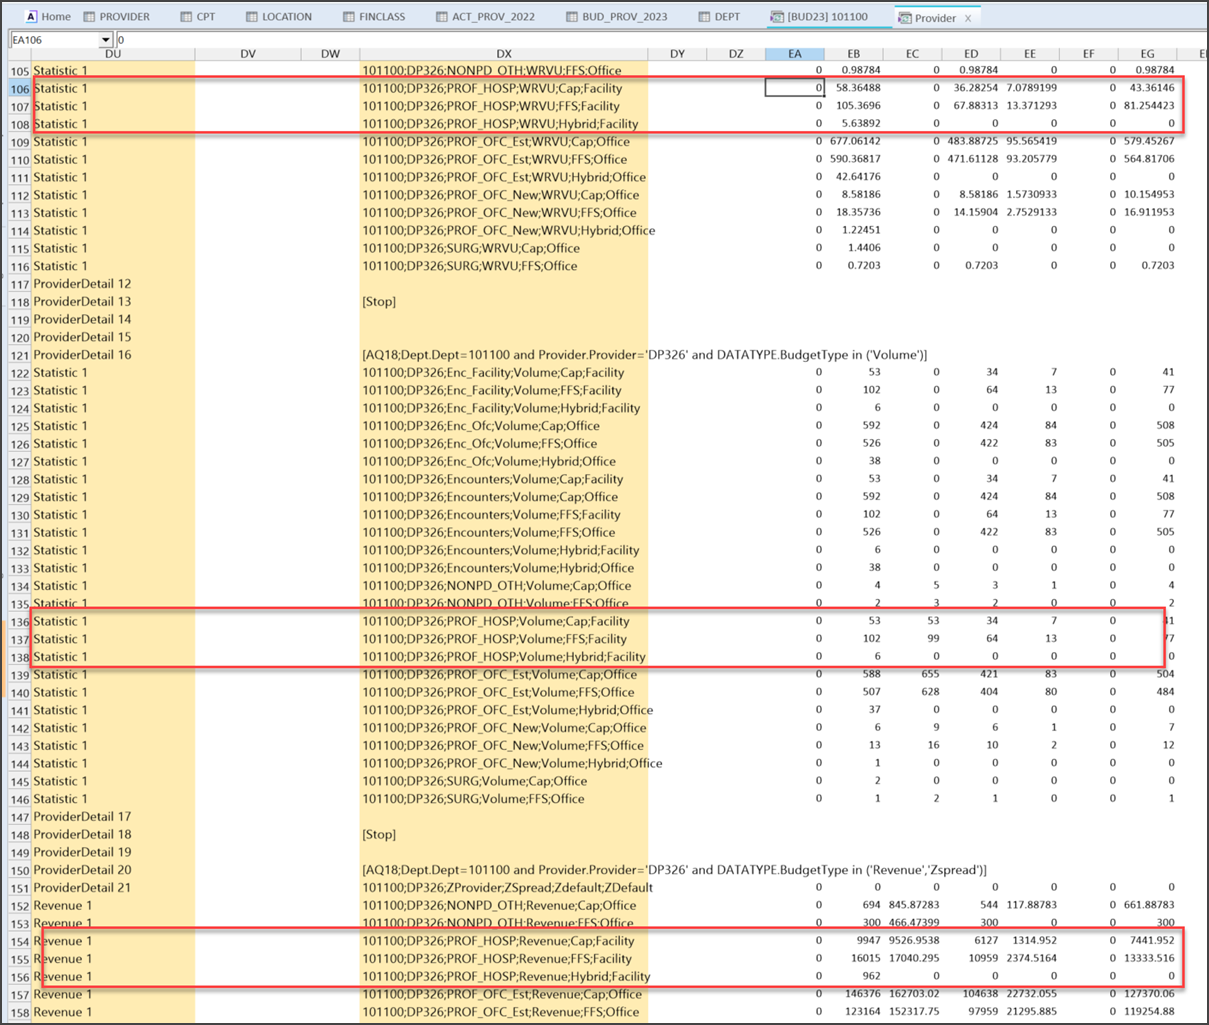Screen dimensions: 1209x1025
Task: Close the Provider tab
Action: click(968, 18)
